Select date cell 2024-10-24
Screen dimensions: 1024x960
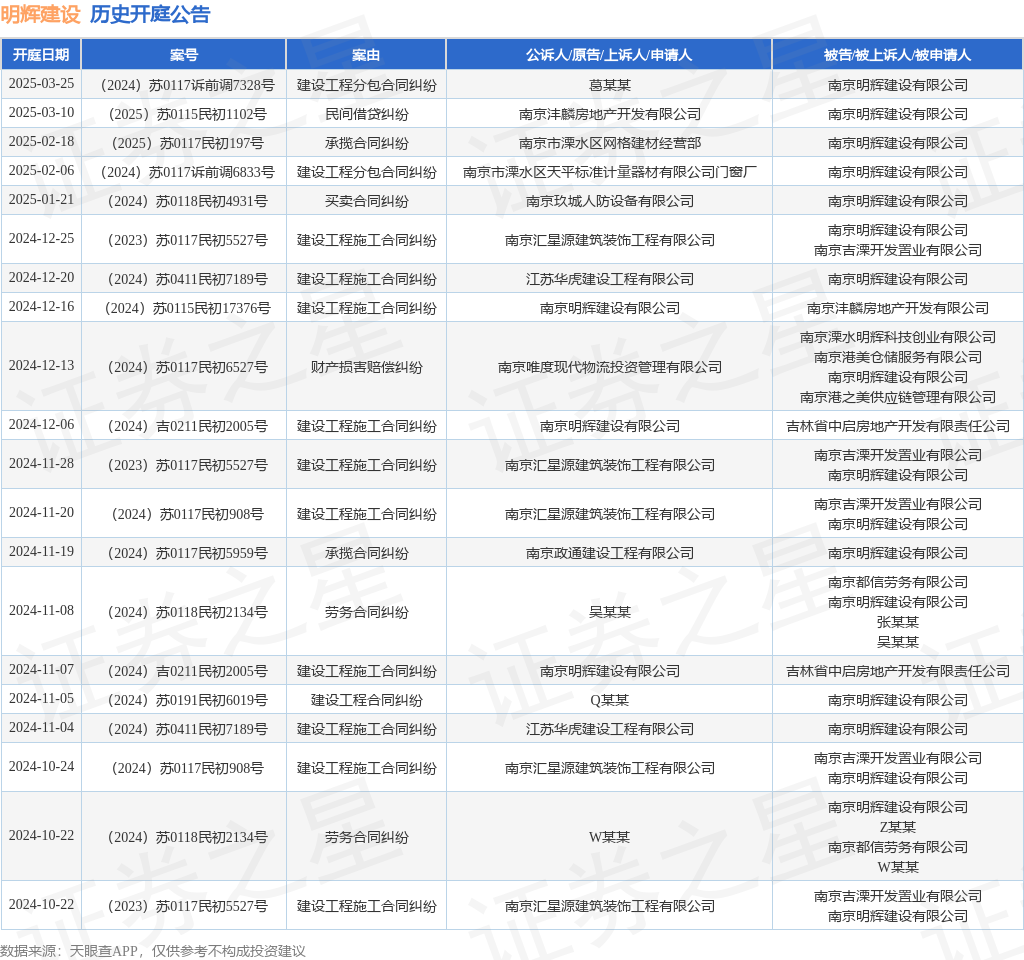(x=41, y=767)
